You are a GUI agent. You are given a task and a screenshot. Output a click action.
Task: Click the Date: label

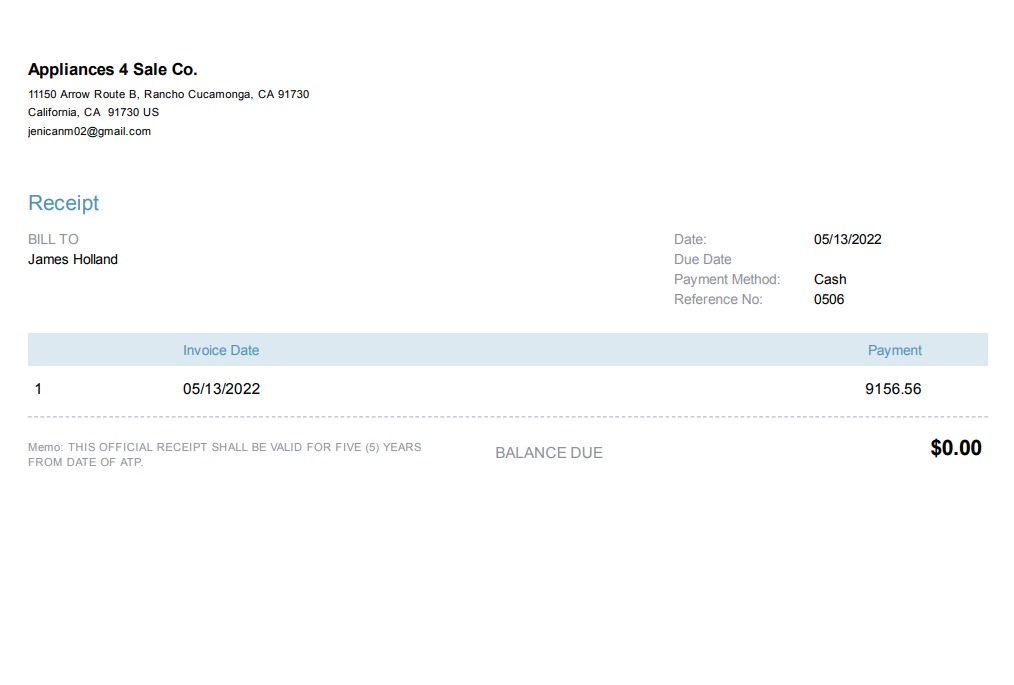(x=690, y=239)
